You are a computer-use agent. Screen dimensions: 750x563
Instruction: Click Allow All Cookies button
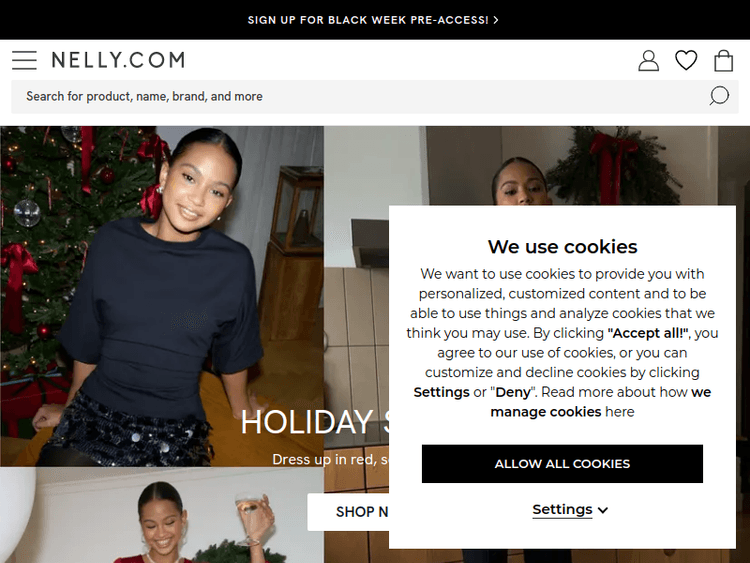pyautogui.click(x=562, y=464)
